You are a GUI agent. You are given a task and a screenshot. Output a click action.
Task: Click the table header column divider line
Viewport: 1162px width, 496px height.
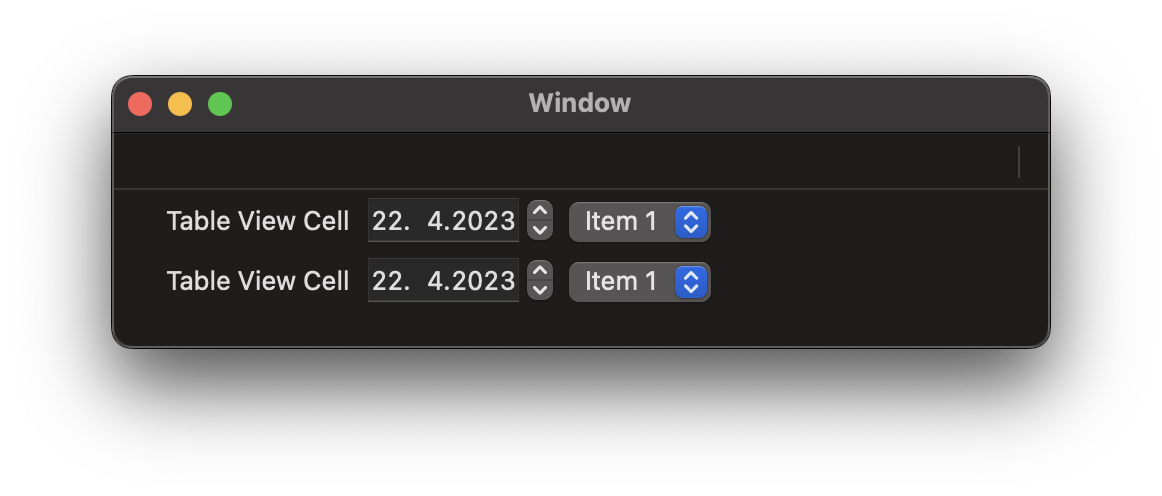(x=1019, y=162)
